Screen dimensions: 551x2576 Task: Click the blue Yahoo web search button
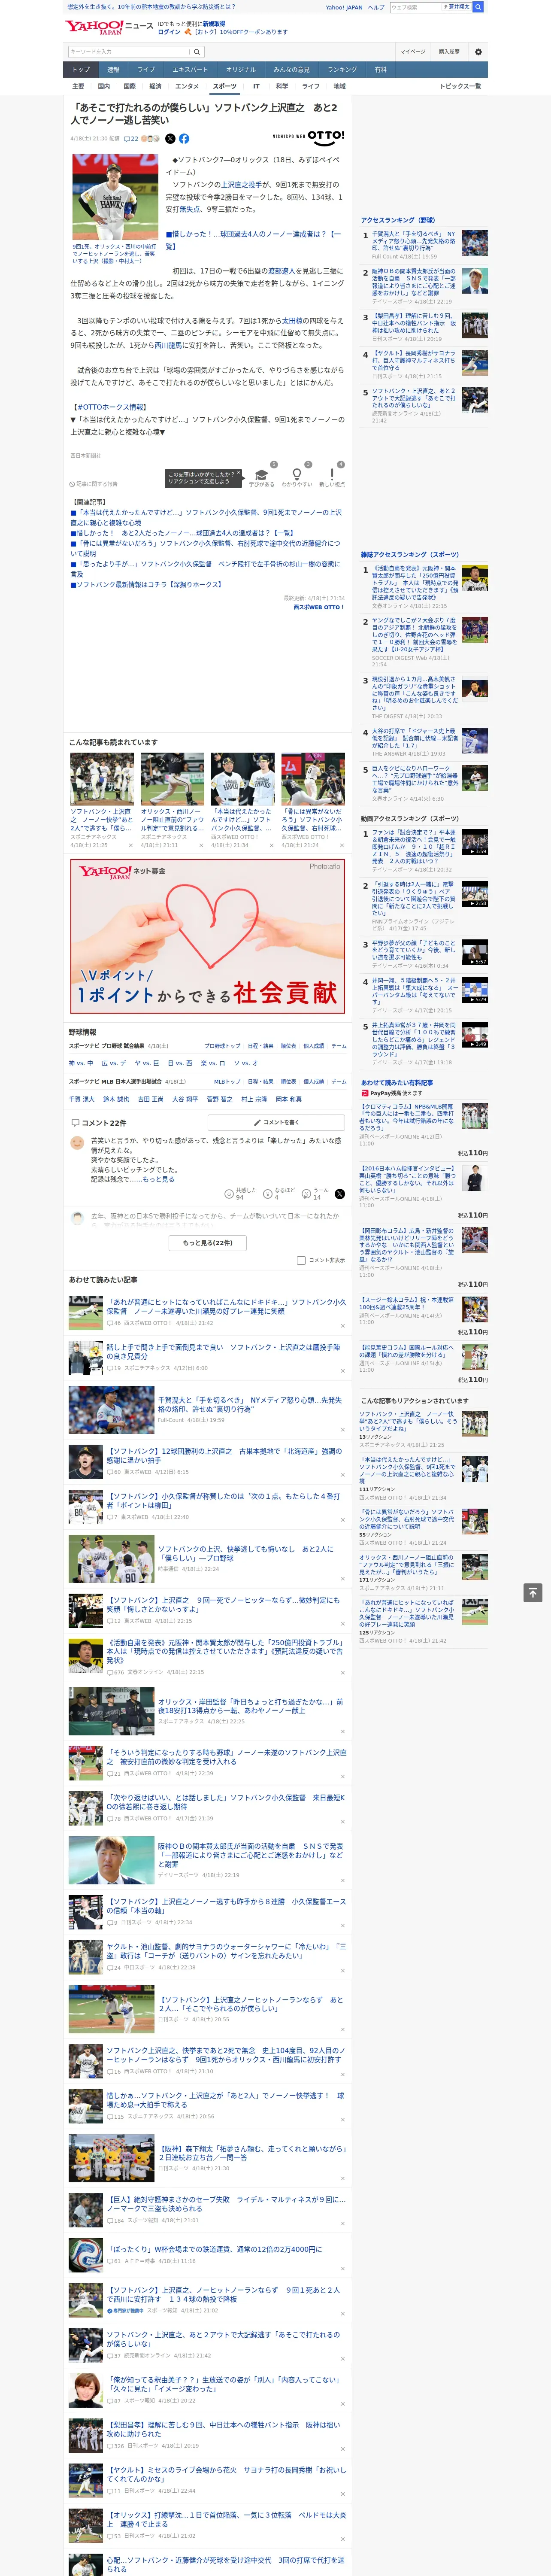click(x=478, y=7)
